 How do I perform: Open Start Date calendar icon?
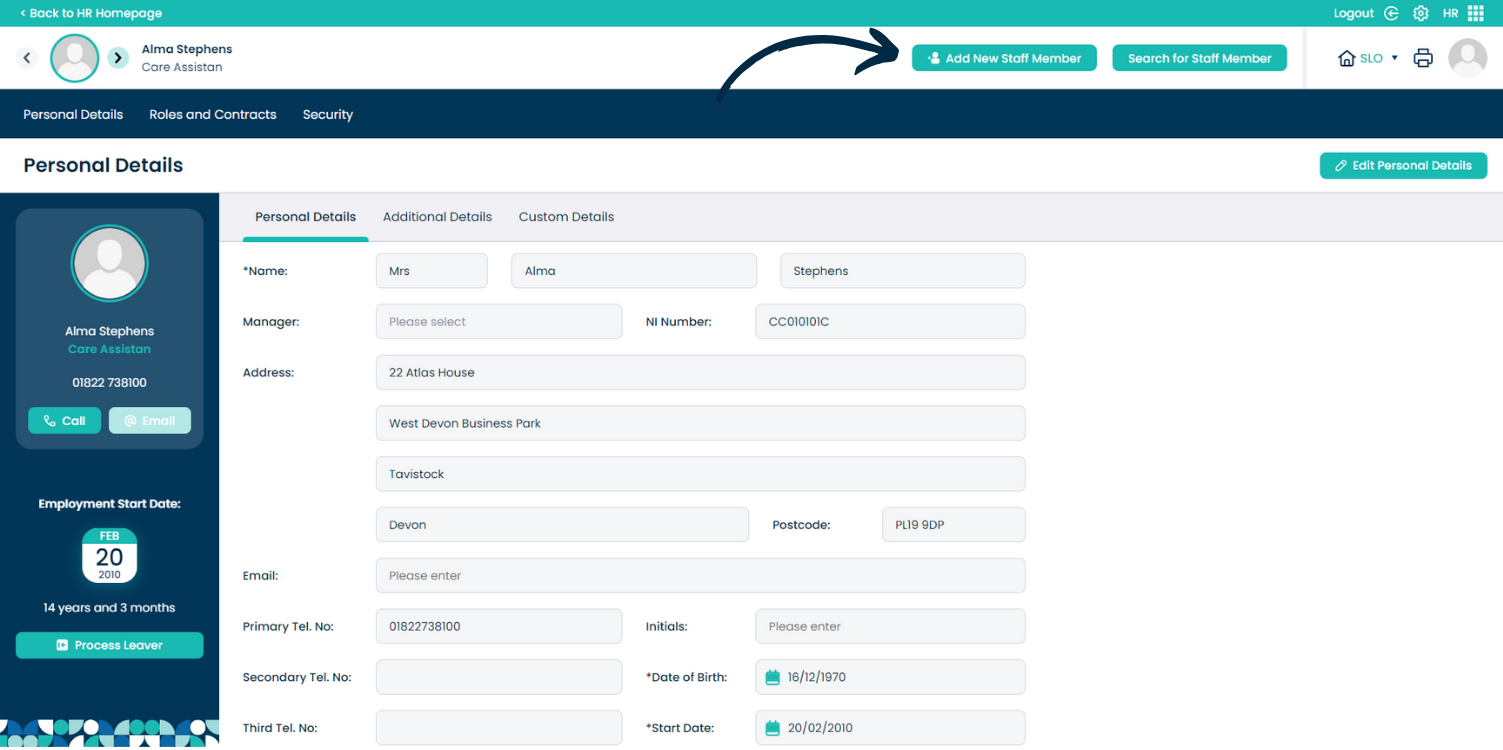click(772, 728)
